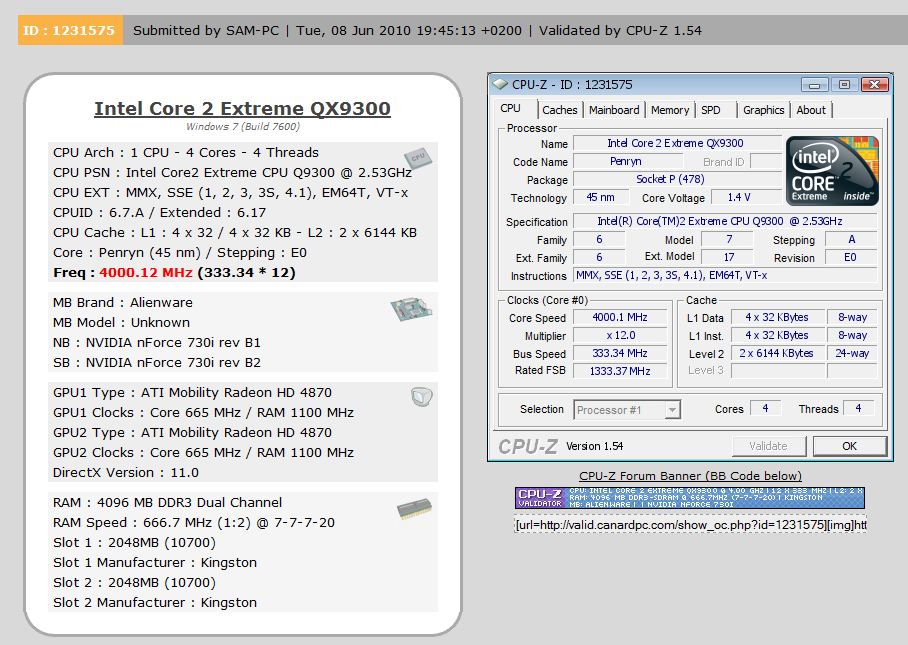Viewport: 908px width, 645px height.
Task: Click the Intel Core 2 Extreme logo
Action: [832, 171]
